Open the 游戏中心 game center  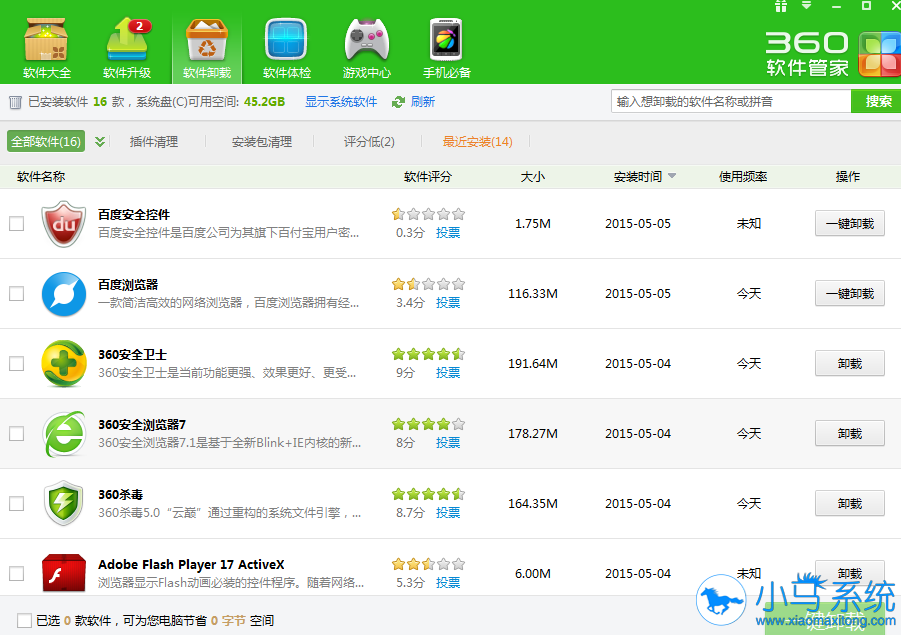click(367, 48)
